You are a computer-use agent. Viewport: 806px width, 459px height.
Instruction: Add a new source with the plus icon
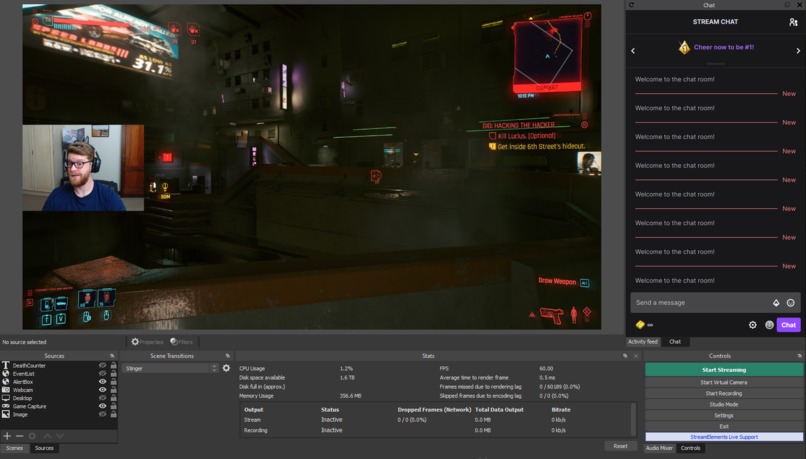click(7, 436)
